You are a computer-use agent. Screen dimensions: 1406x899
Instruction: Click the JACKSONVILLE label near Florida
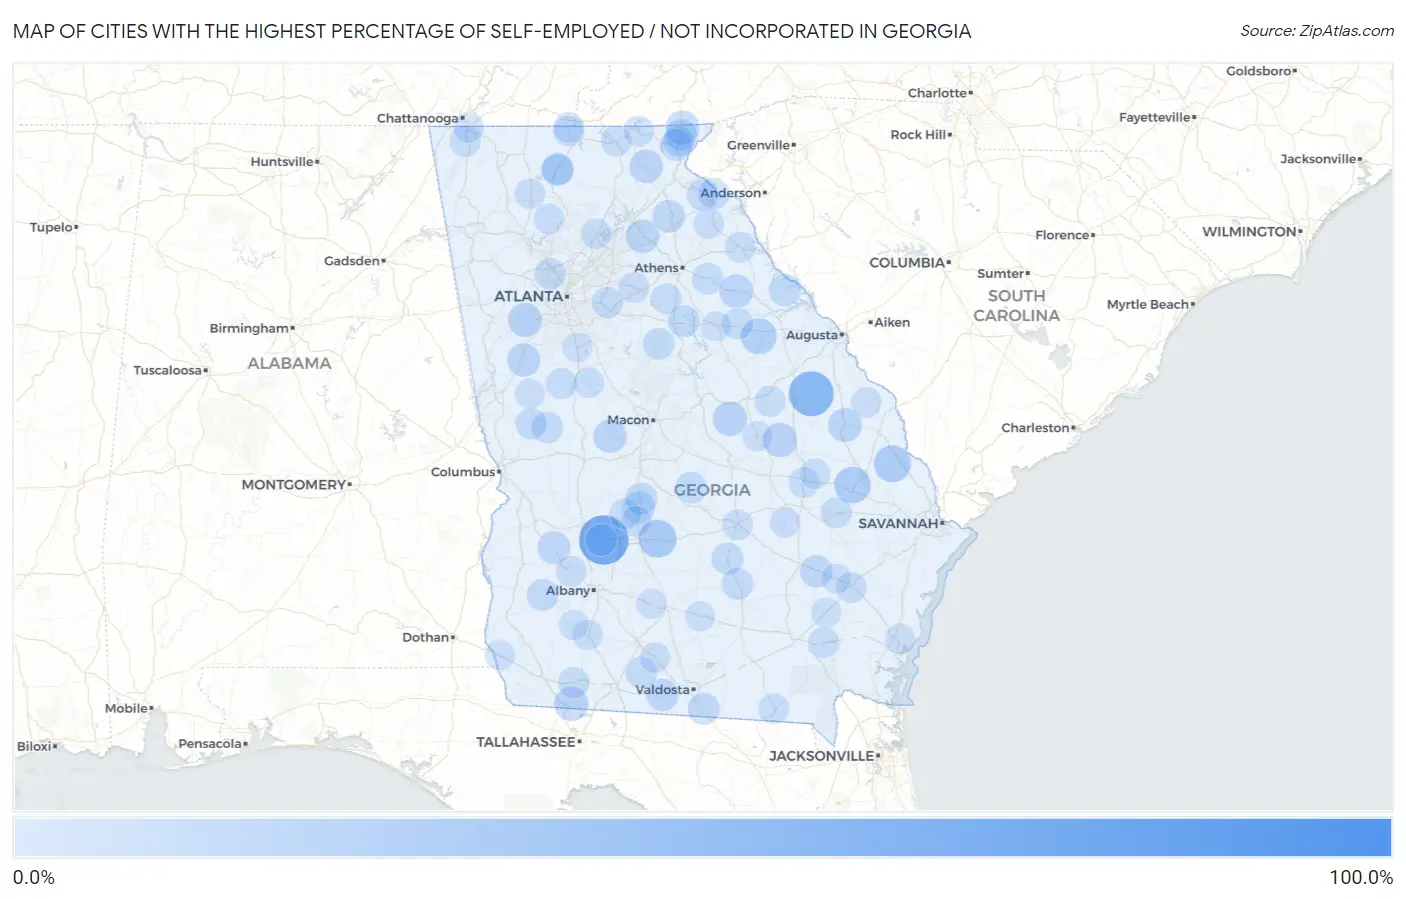click(822, 756)
